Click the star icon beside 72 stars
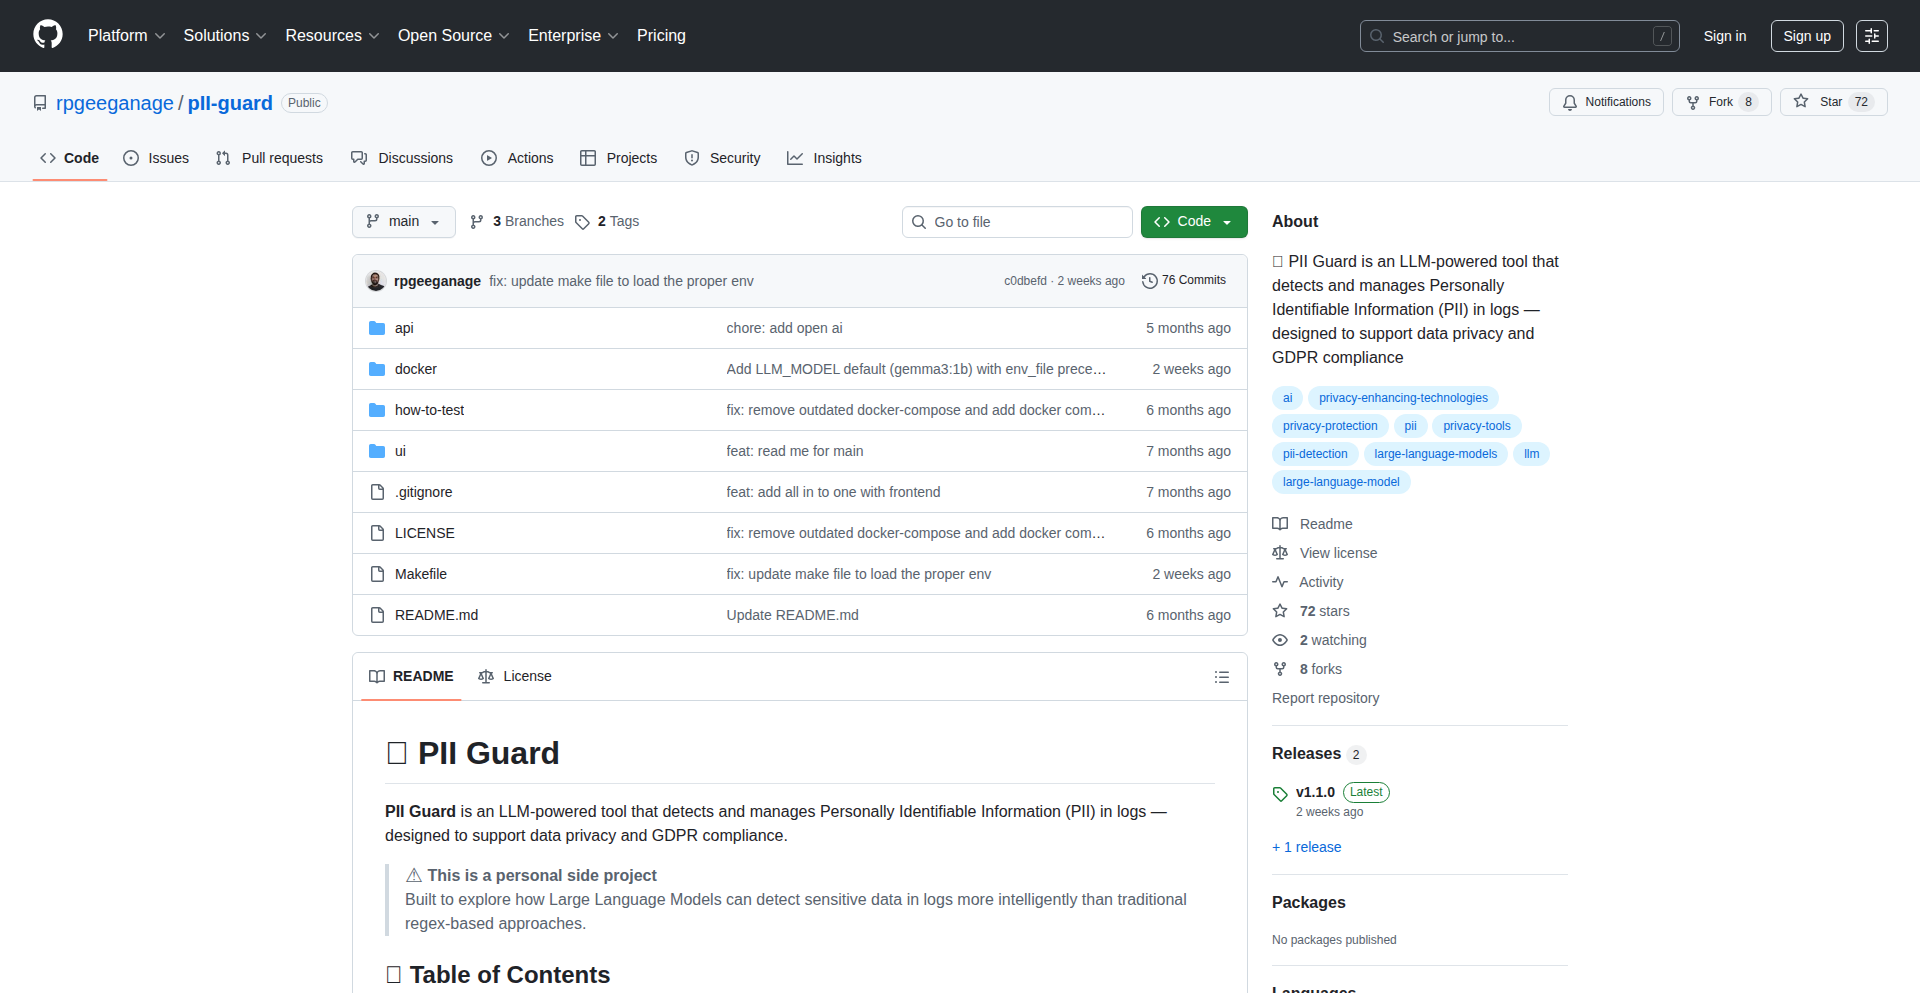Viewport: 1920px width, 993px height. click(1280, 611)
